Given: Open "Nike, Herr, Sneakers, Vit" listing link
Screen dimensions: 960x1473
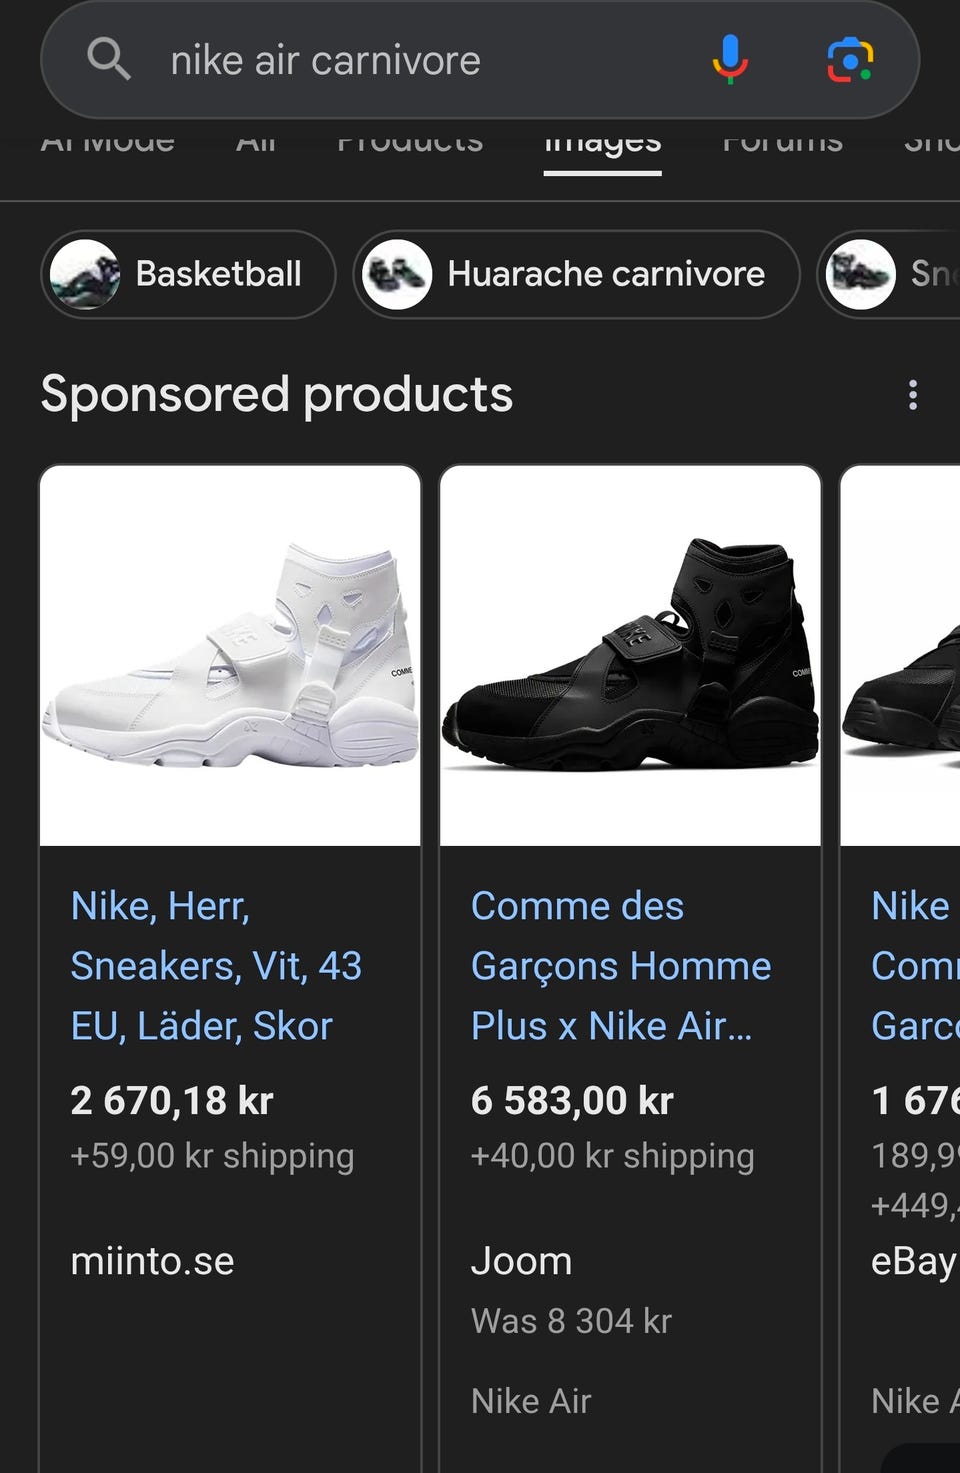Looking at the screenshot, I should point(216,966).
